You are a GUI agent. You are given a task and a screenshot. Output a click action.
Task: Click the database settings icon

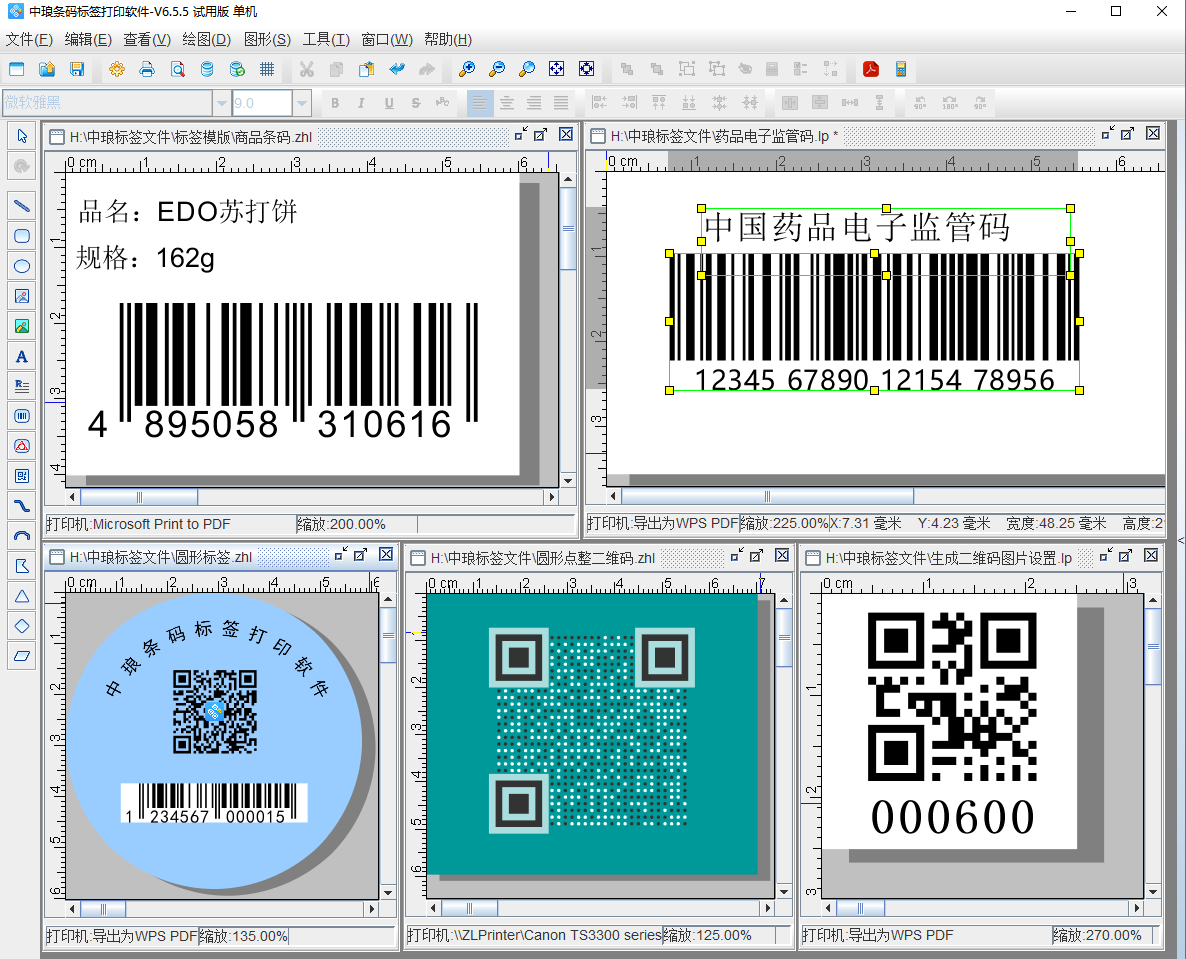point(207,69)
